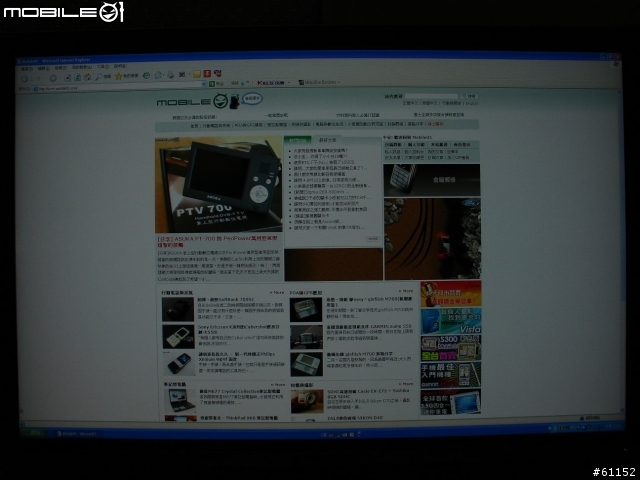Screen dimensions: 640x480
Task: Stop page loading with the red X icon
Action: 67,77
